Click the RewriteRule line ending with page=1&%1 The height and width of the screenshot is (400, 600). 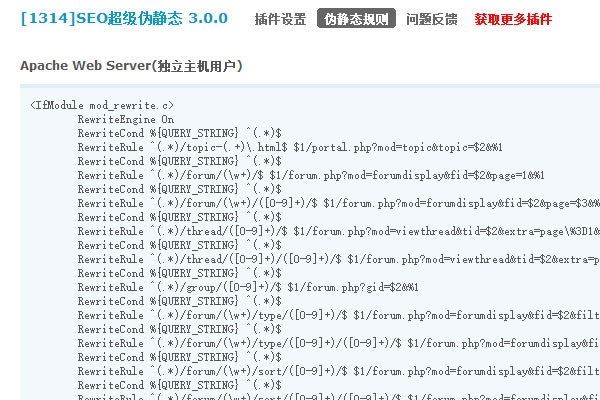click(311, 175)
